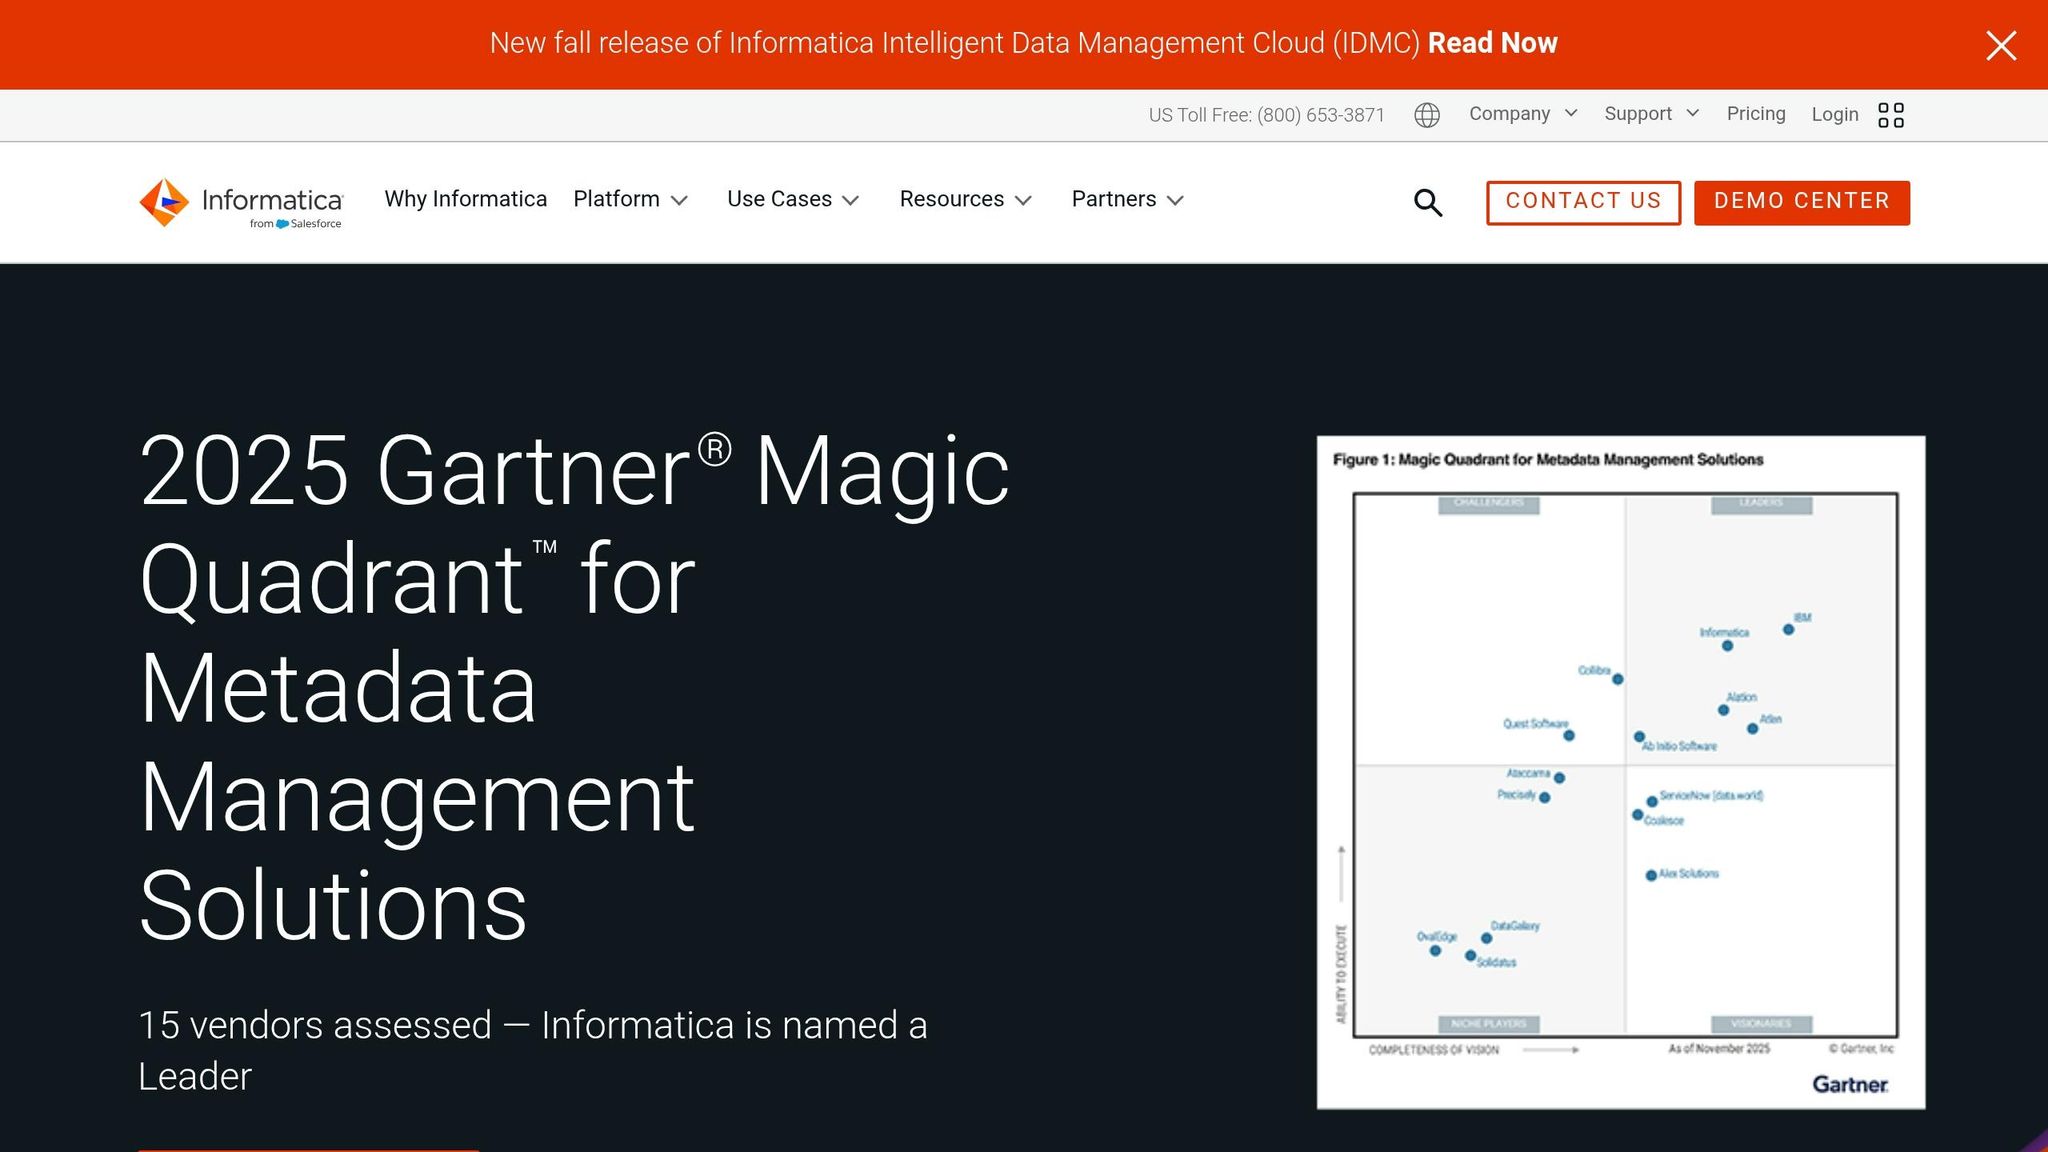Click the DEMO CENTER button
The height and width of the screenshot is (1152, 2048).
[x=1802, y=203]
